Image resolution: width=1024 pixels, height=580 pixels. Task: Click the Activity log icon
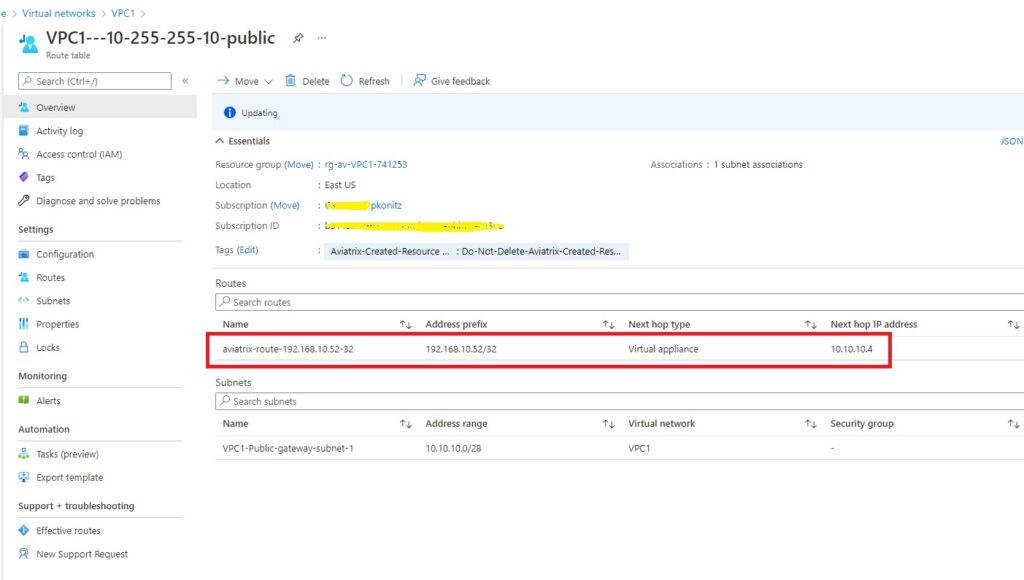click(24, 131)
